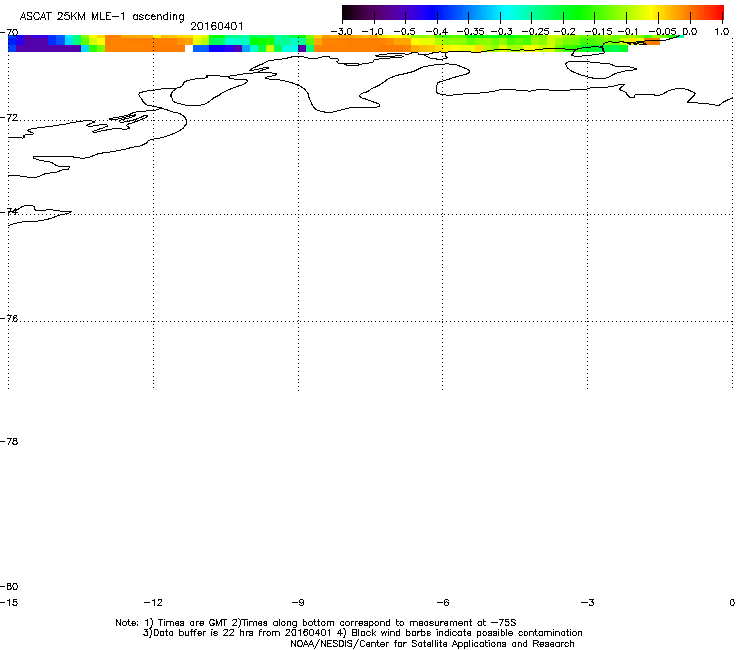Click the -0.05 color scale label
740x650 pixels.
(x=663, y=32)
